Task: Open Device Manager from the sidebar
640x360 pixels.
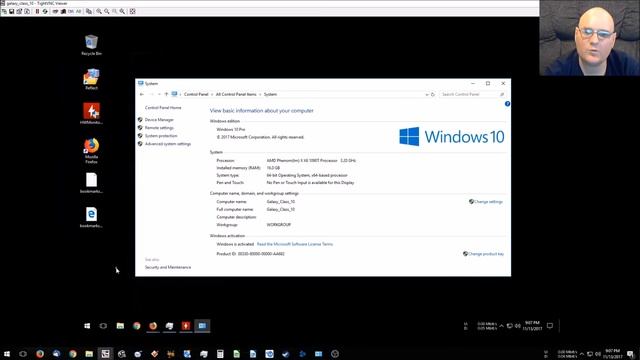Action: pyautogui.click(x=159, y=120)
